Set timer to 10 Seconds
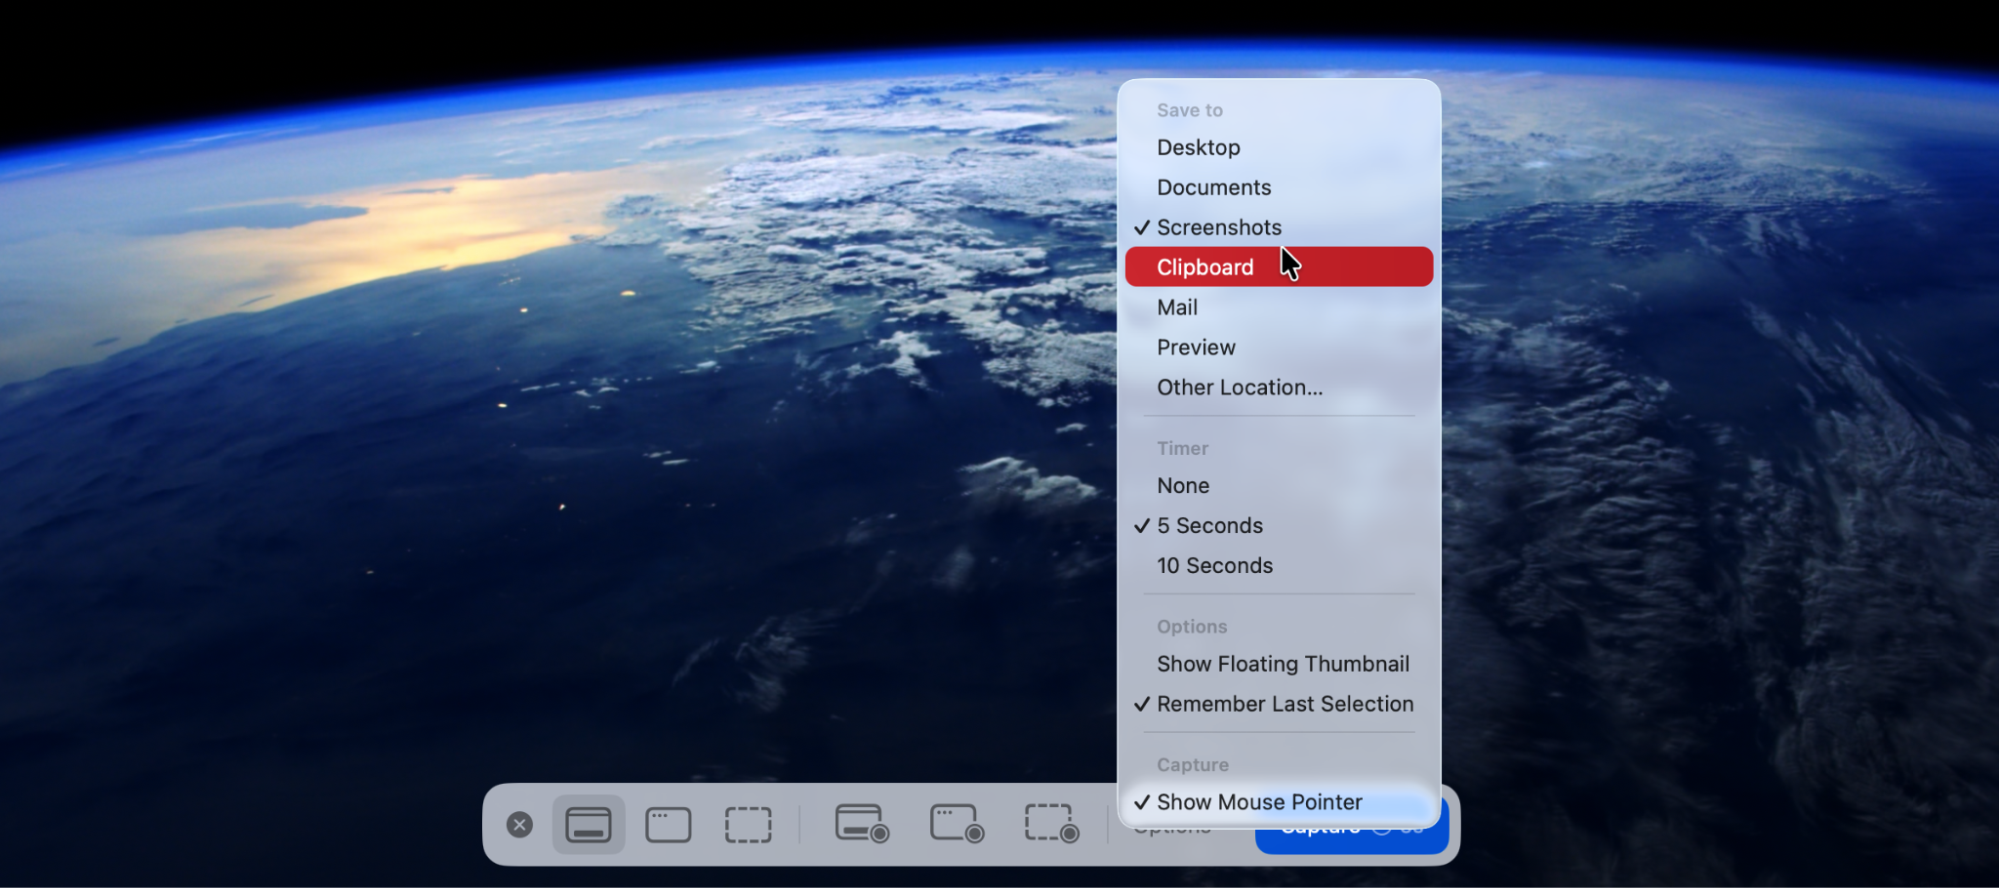 pyautogui.click(x=1279, y=565)
